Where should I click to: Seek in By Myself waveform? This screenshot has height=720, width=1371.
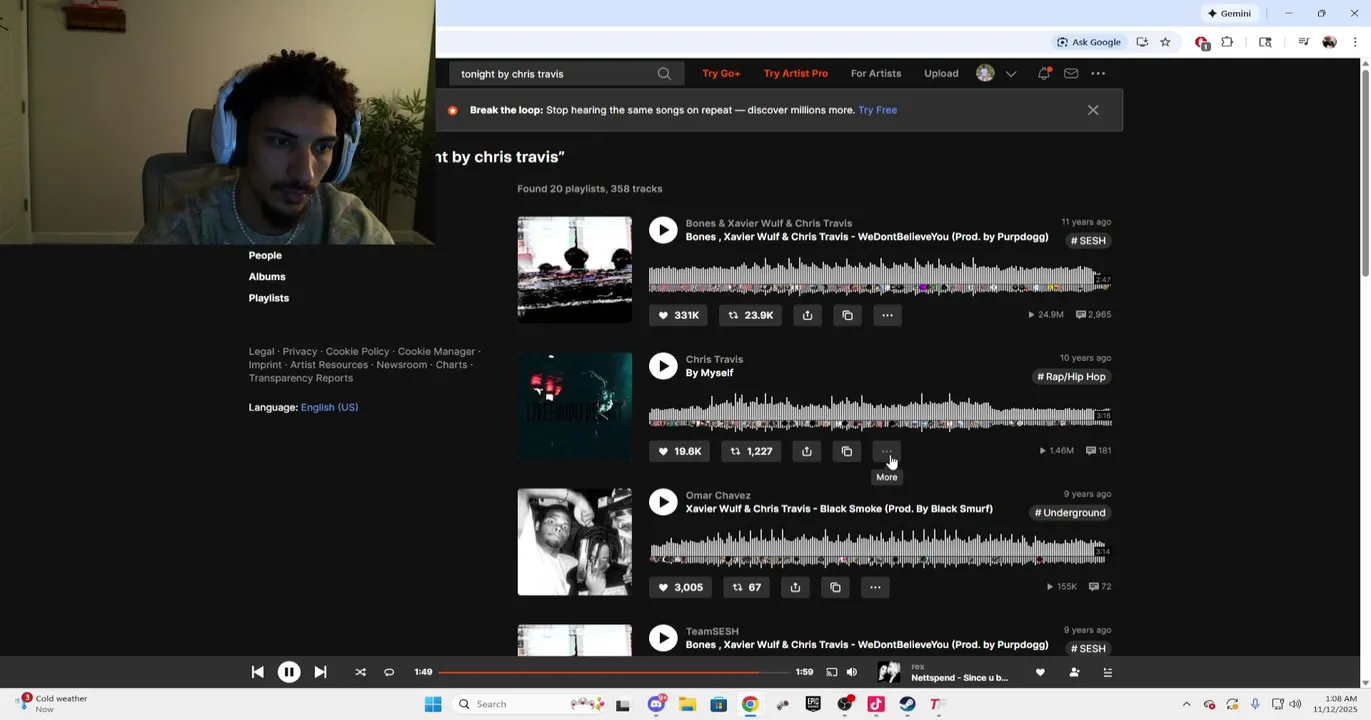[x=879, y=412]
